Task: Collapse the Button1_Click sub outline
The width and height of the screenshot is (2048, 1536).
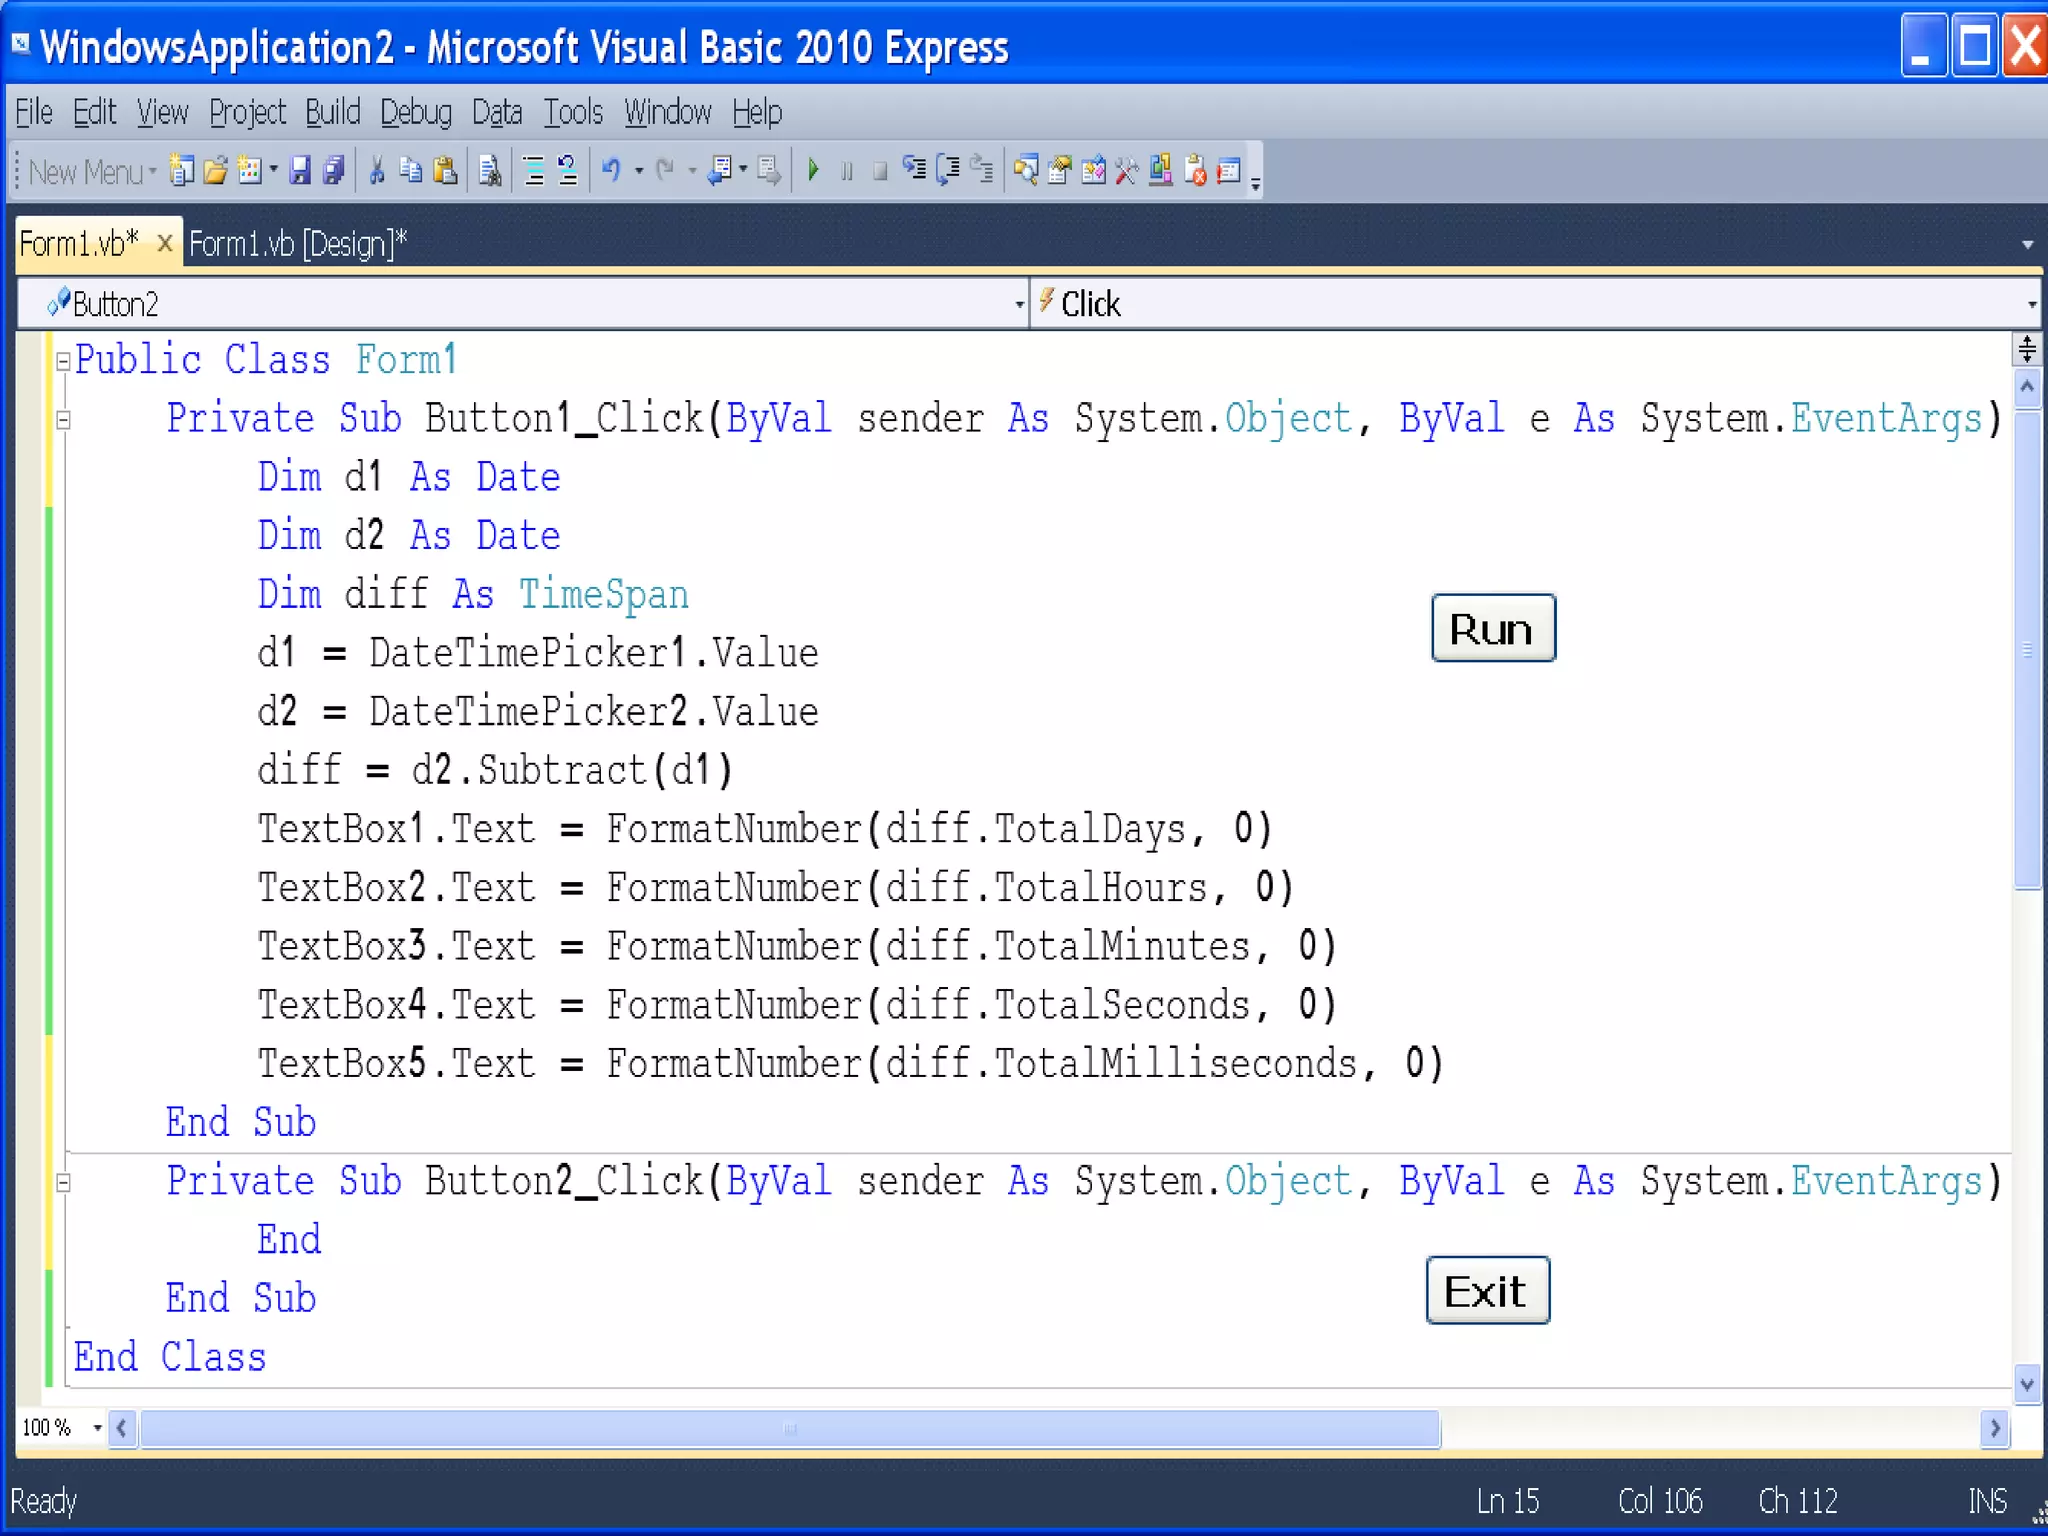Action: [63, 420]
